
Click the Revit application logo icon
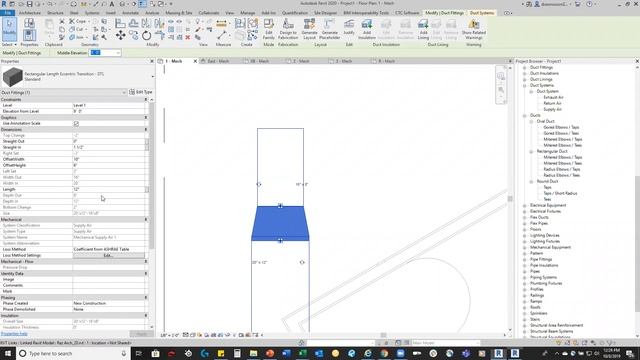(x=4, y=4)
